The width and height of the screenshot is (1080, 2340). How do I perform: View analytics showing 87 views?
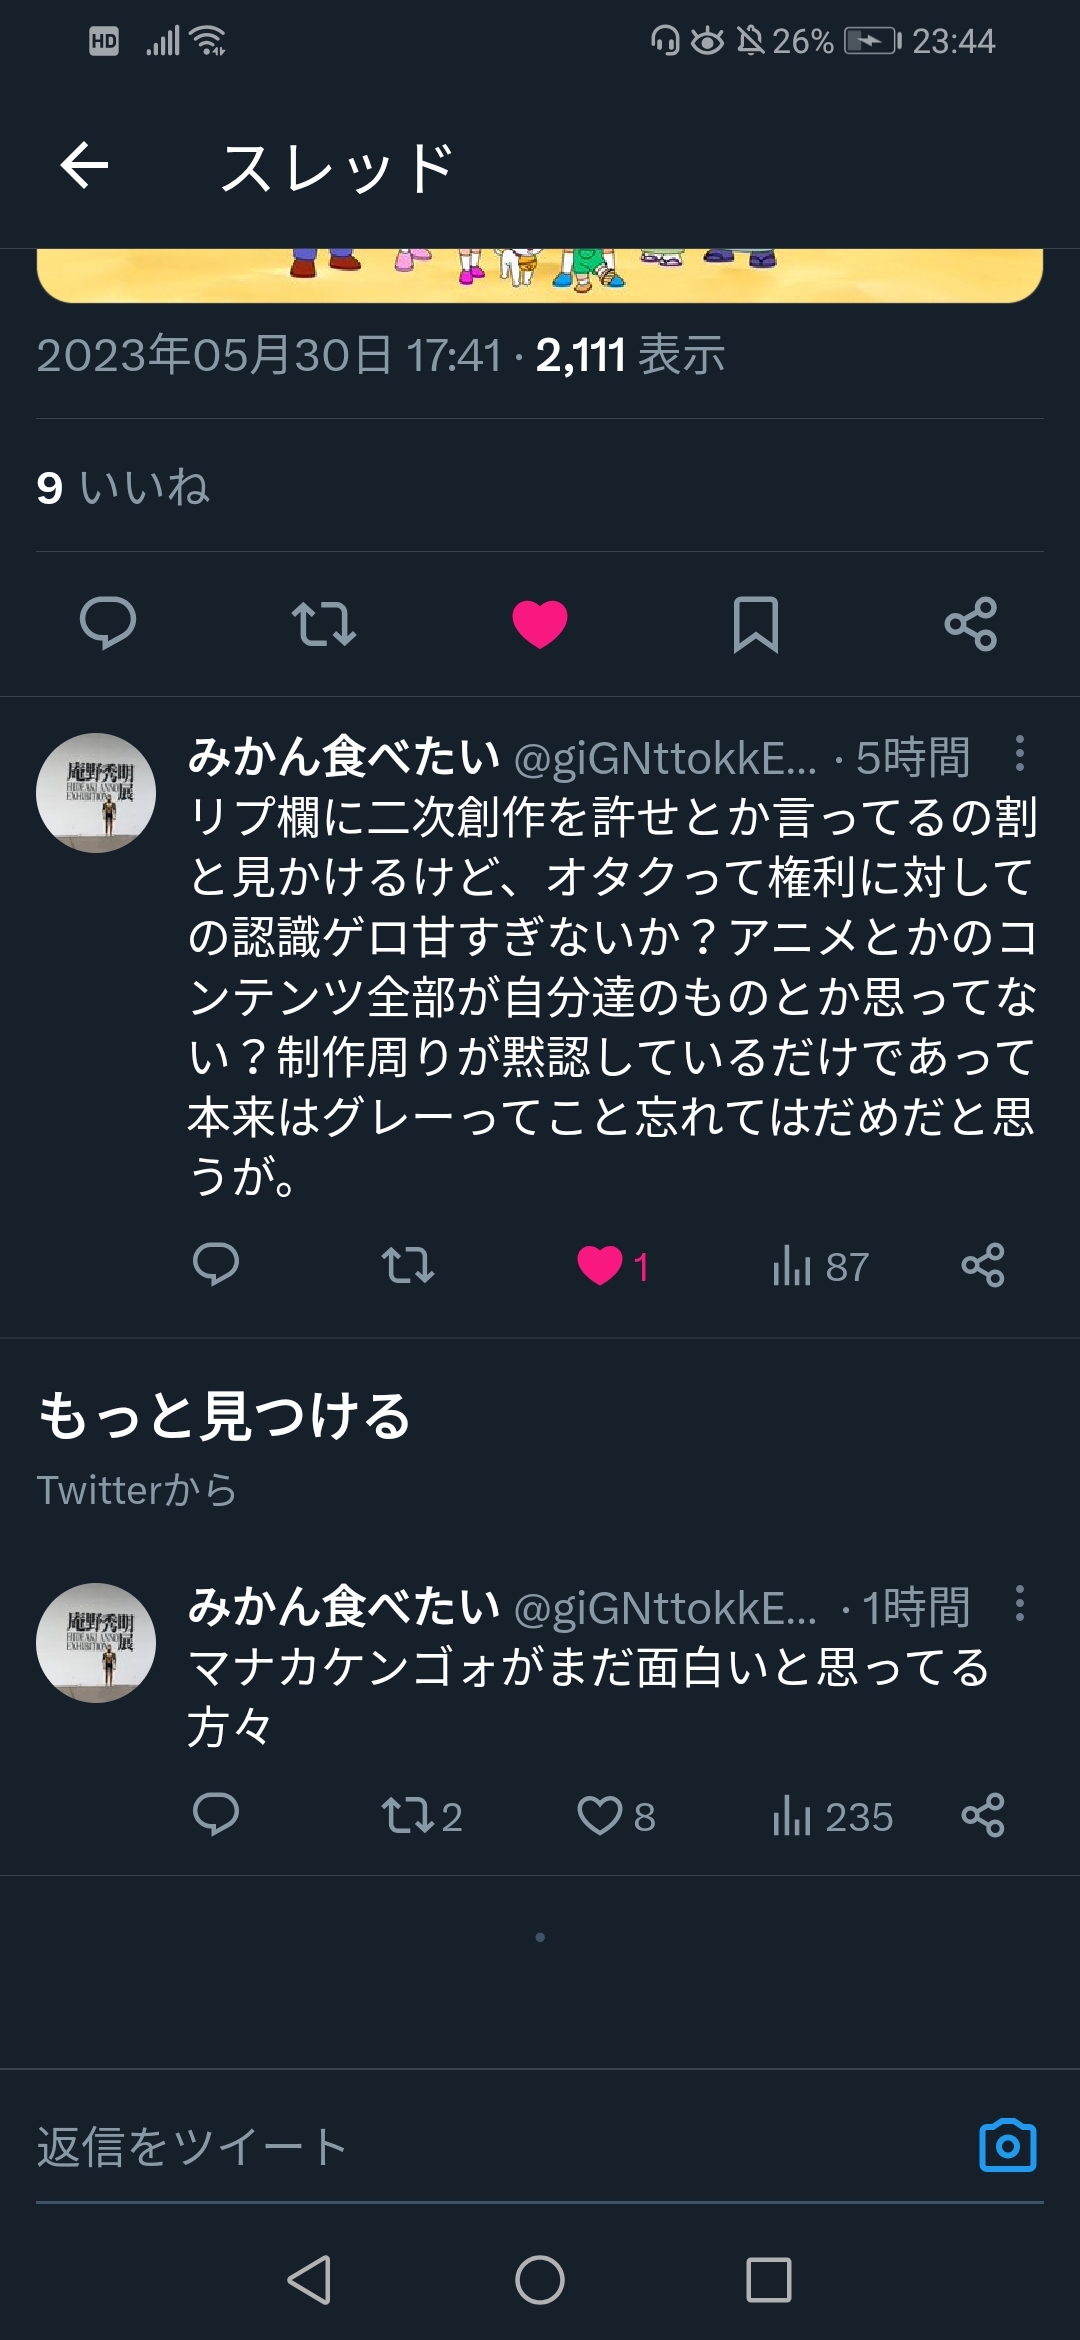[820, 1266]
